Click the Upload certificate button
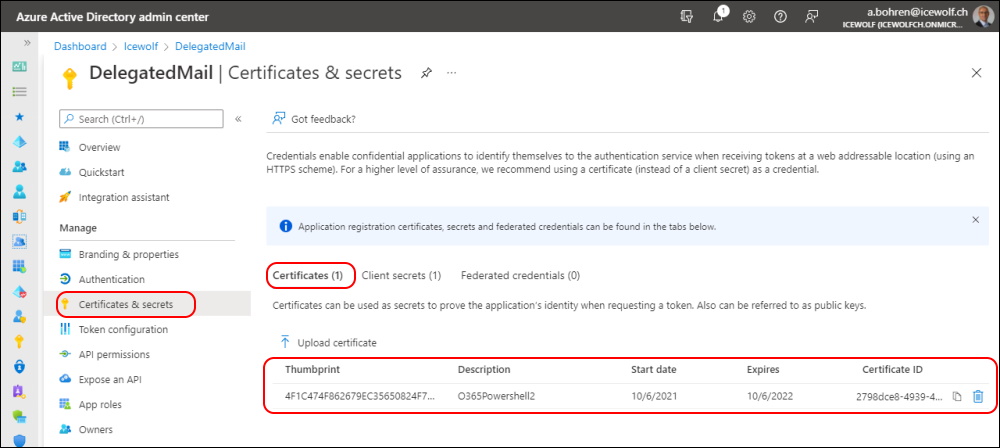The image size is (1000, 448). pos(328,343)
